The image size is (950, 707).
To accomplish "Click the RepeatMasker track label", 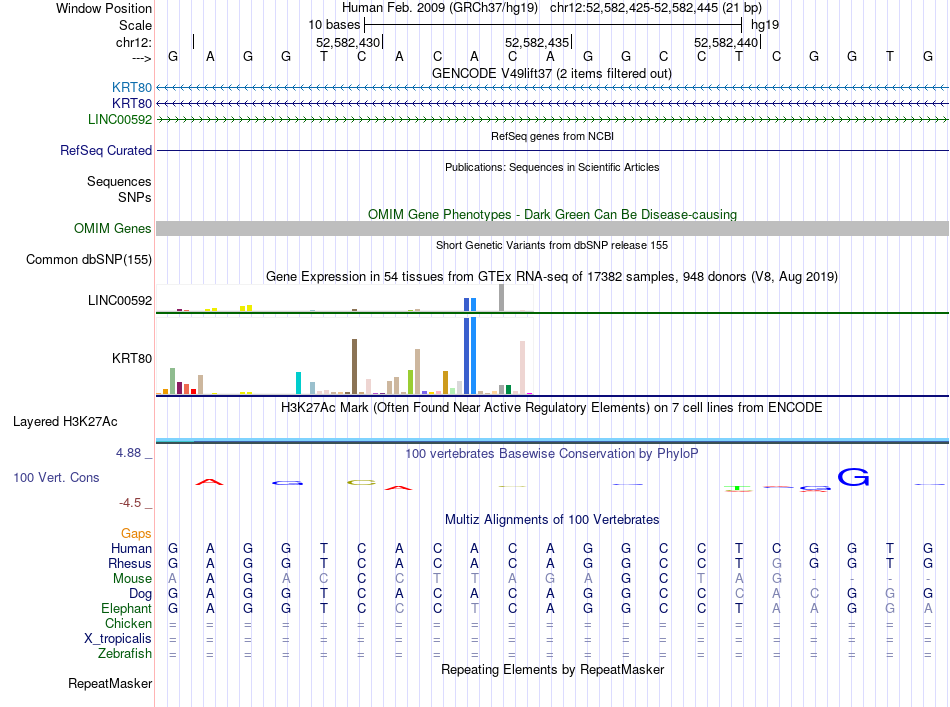I will pyautogui.click(x=110, y=683).
